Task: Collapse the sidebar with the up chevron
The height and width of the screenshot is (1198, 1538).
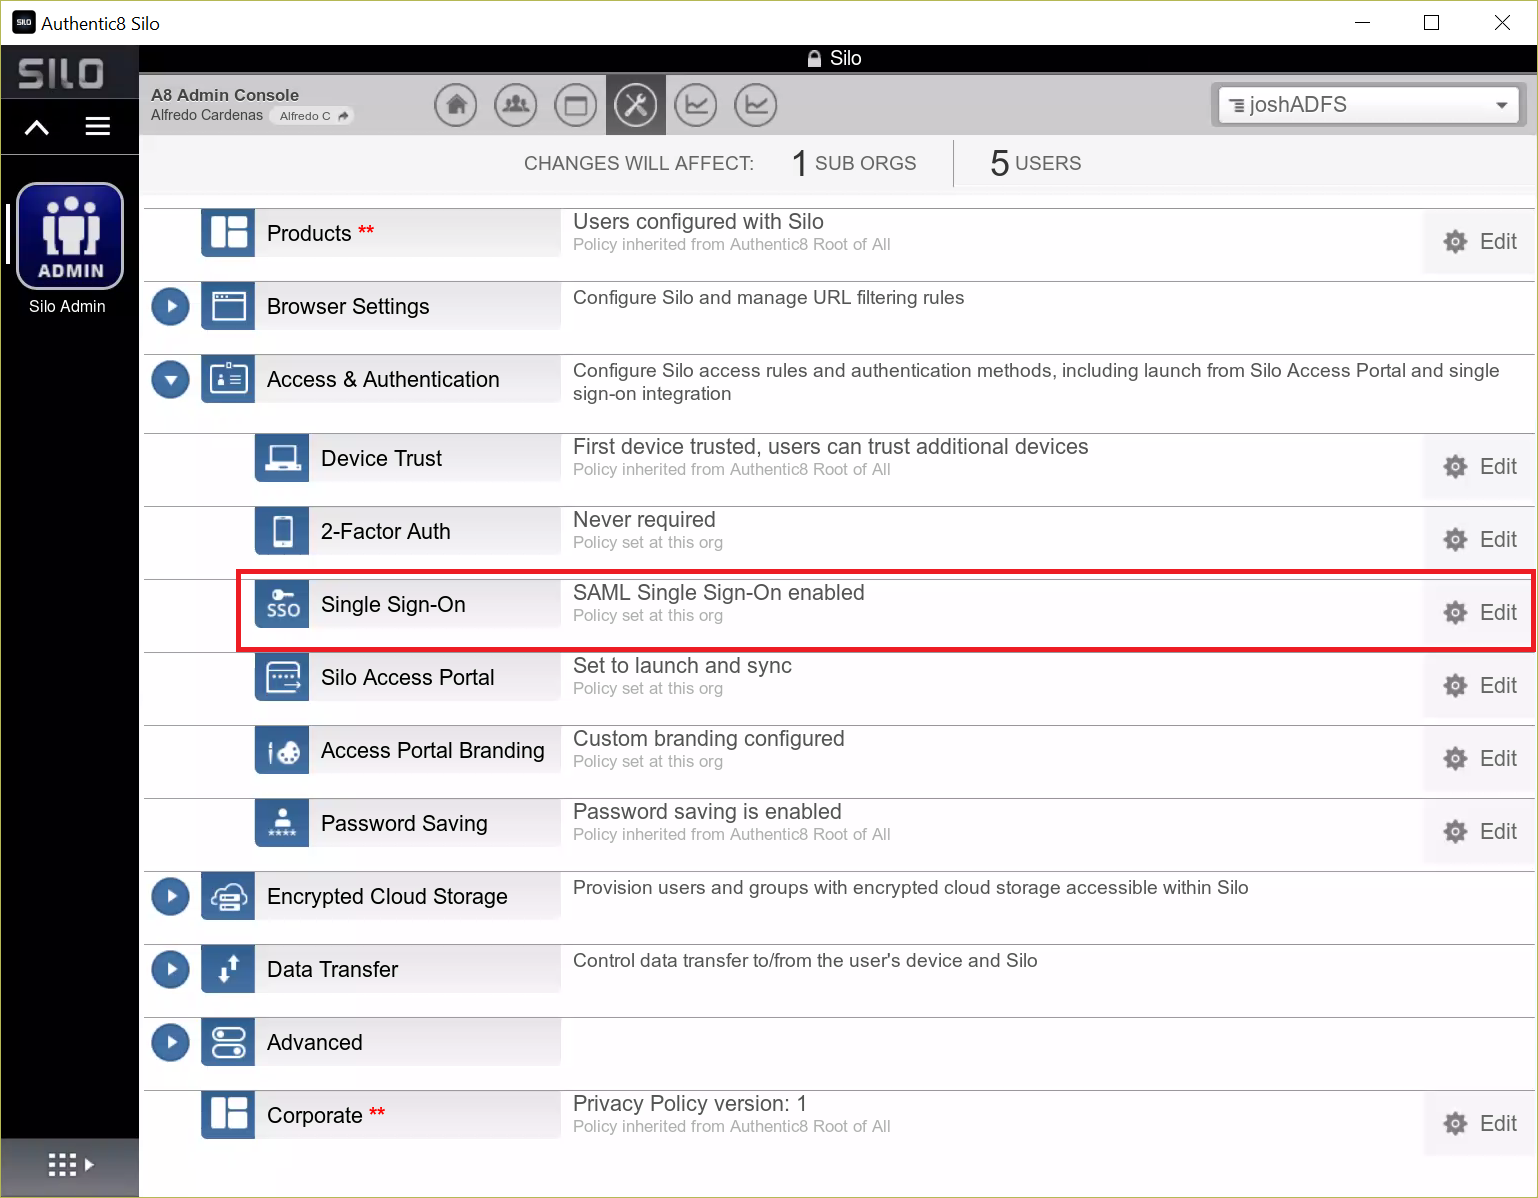Action: tap(37, 127)
